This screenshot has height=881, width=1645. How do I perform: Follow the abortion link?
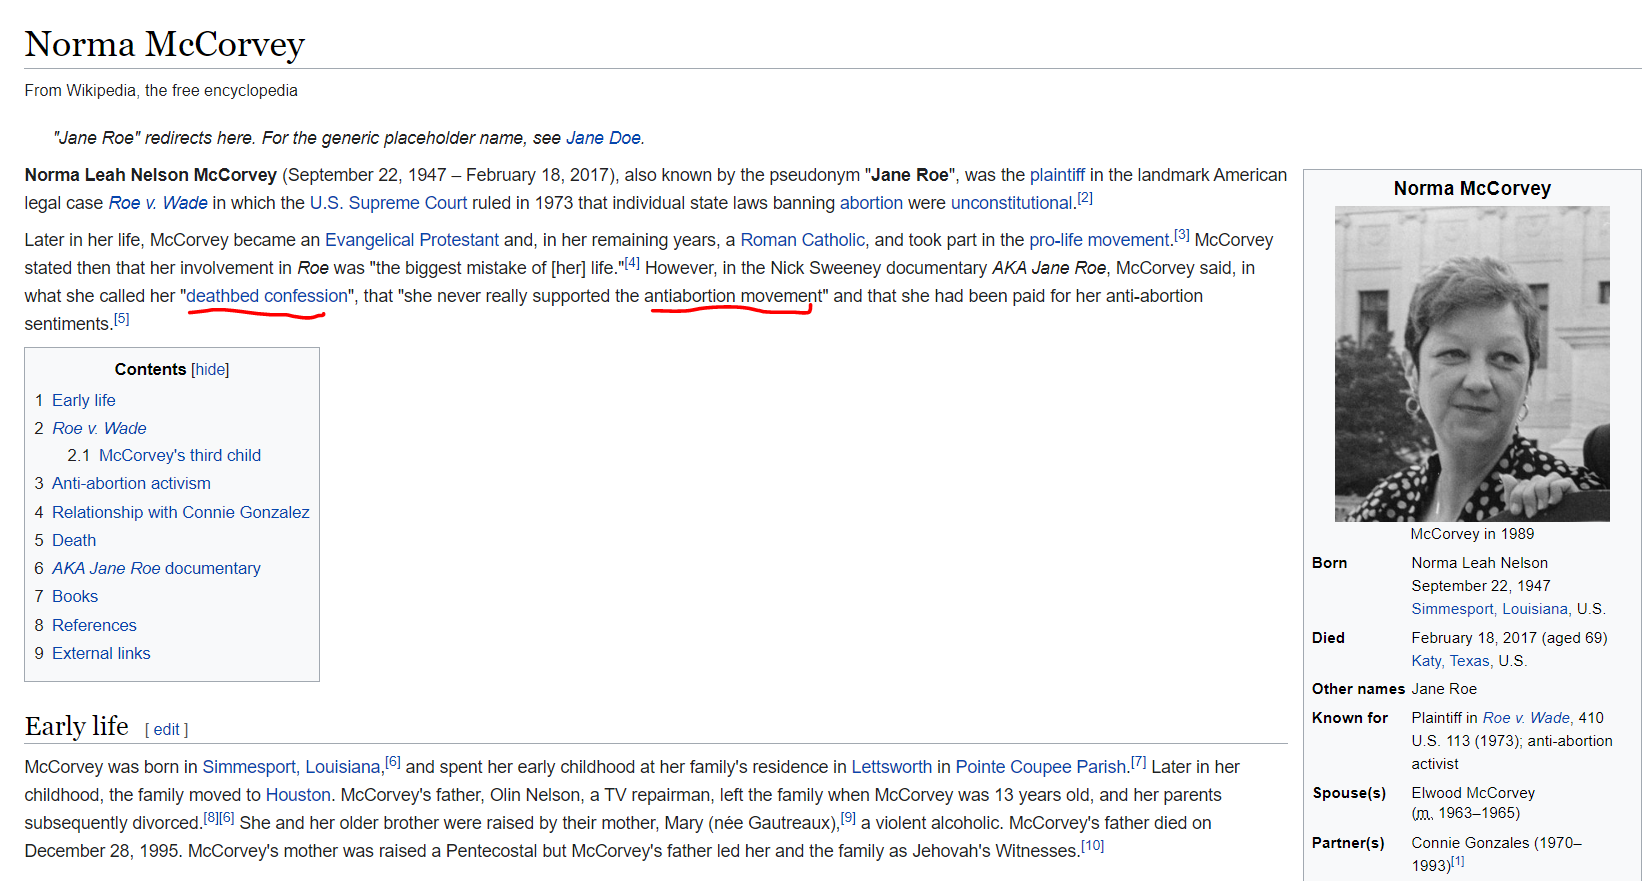coord(871,203)
